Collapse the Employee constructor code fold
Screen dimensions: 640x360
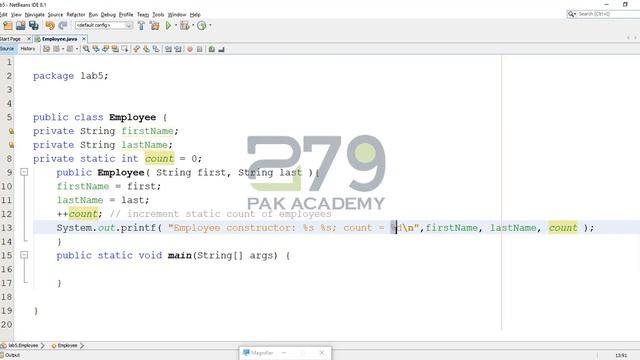(x=24, y=172)
